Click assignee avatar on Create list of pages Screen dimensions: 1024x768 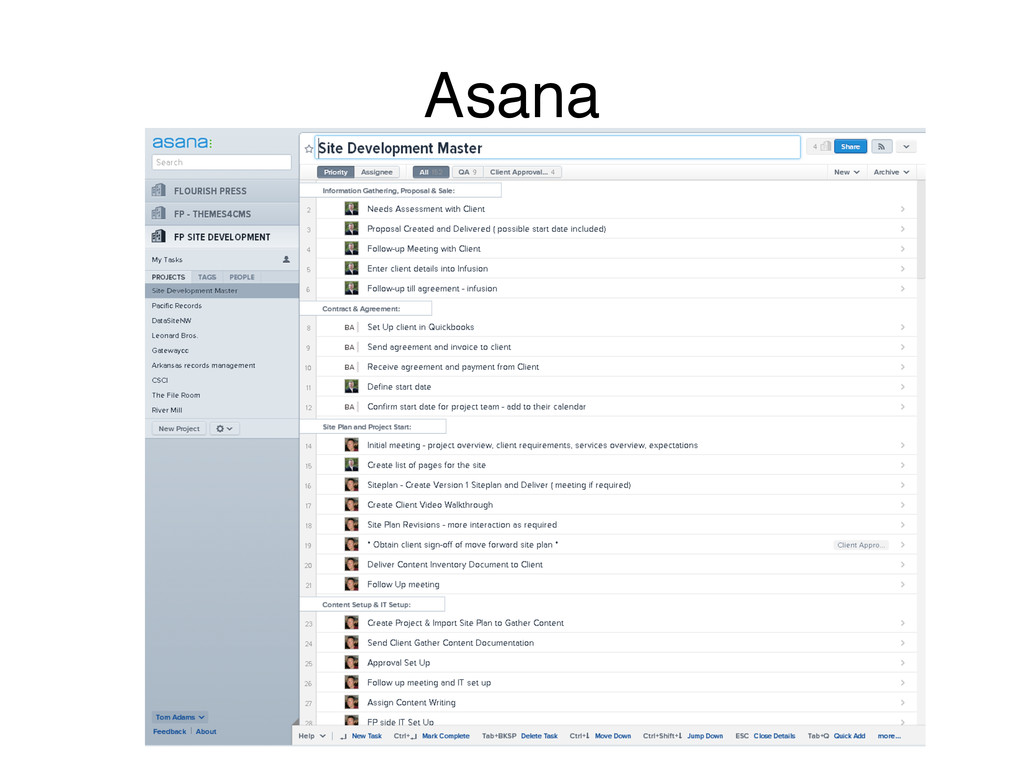[x=351, y=465]
